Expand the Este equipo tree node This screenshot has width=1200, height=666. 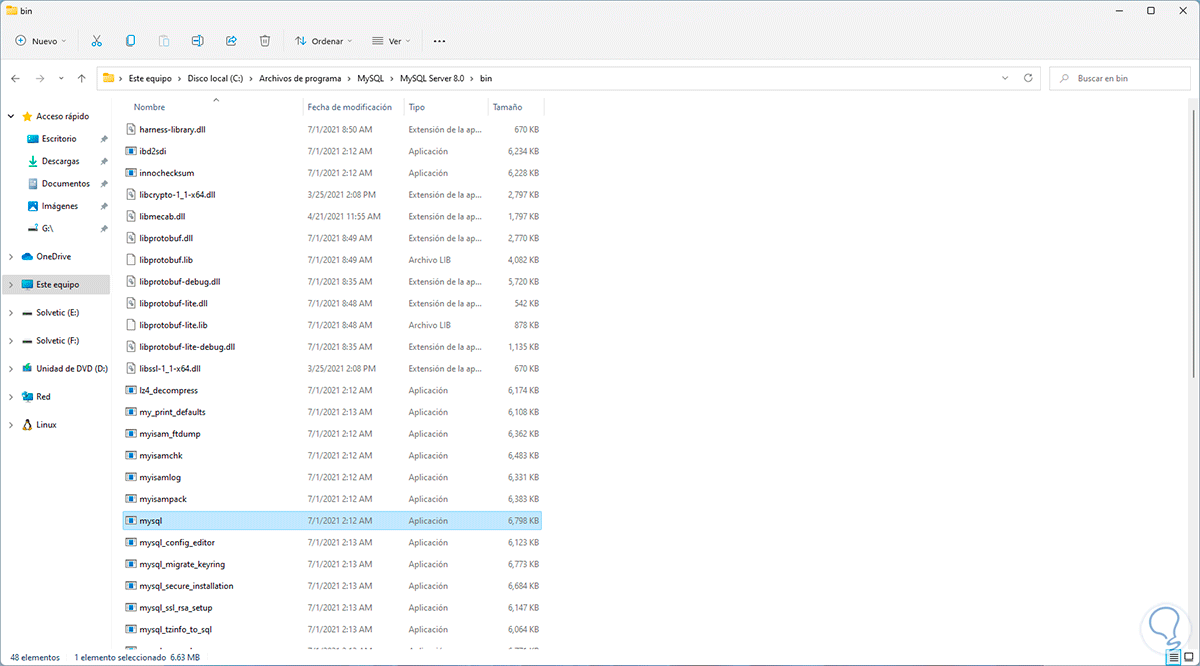[11, 285]
